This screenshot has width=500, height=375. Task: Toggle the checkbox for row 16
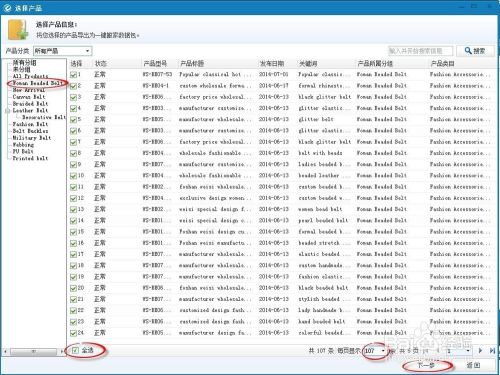tap(73, 243)
